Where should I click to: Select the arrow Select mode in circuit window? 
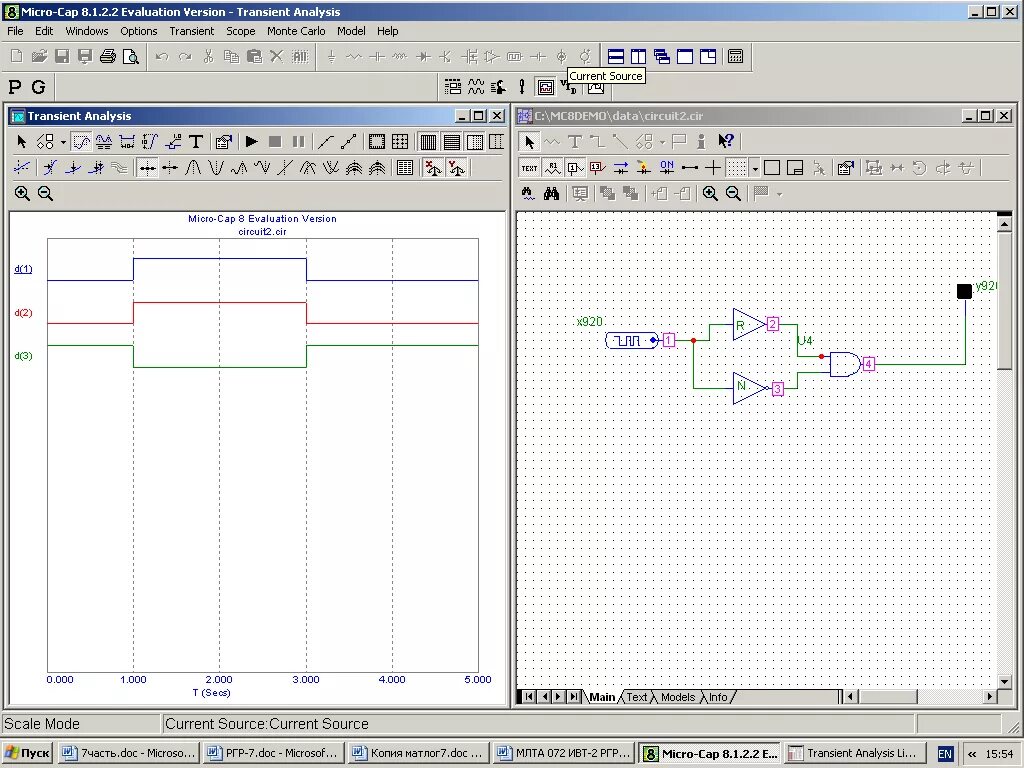point(529,142)
